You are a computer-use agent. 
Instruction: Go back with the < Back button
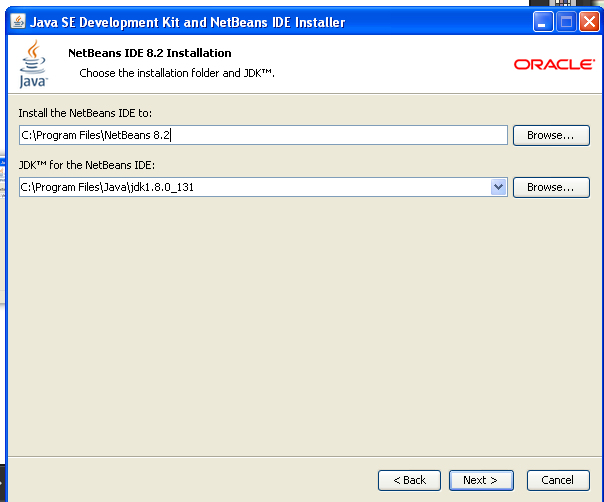[409, 480]
